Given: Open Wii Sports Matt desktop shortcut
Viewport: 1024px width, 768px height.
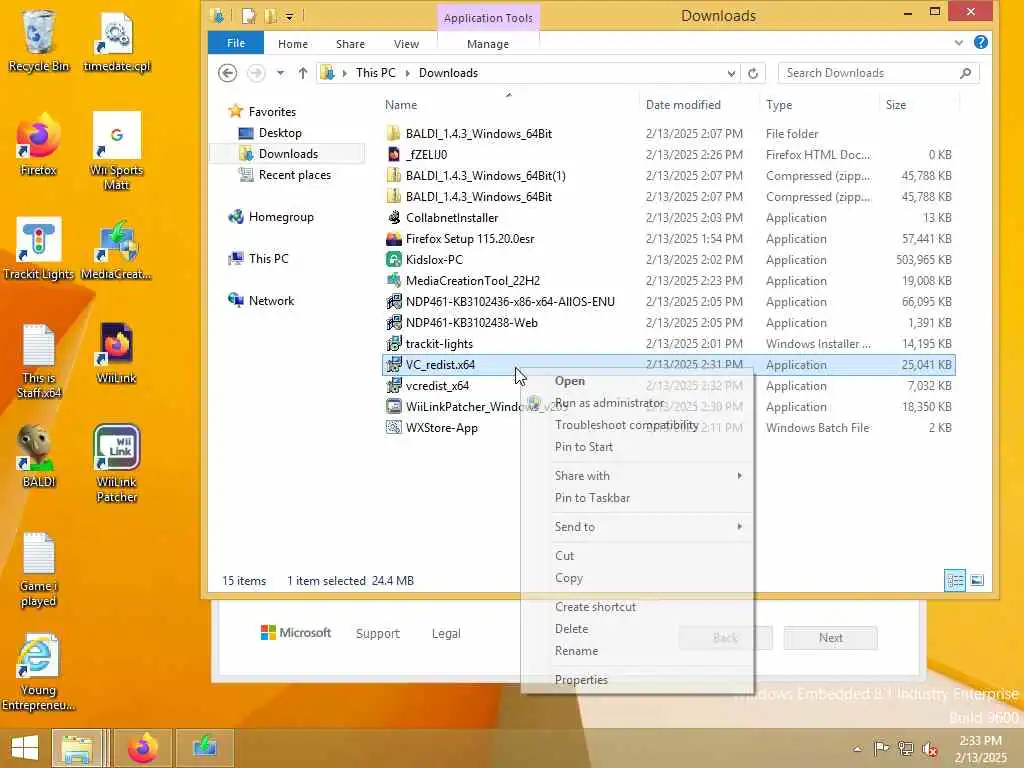Looking at the screenshot, I should click(x=116, y=152).
